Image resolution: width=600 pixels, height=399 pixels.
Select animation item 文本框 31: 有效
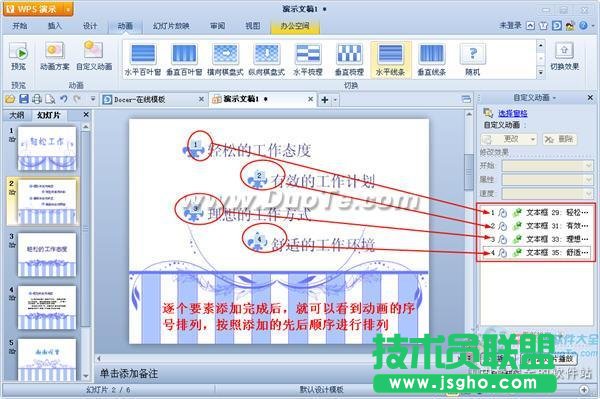click(536, 226)
